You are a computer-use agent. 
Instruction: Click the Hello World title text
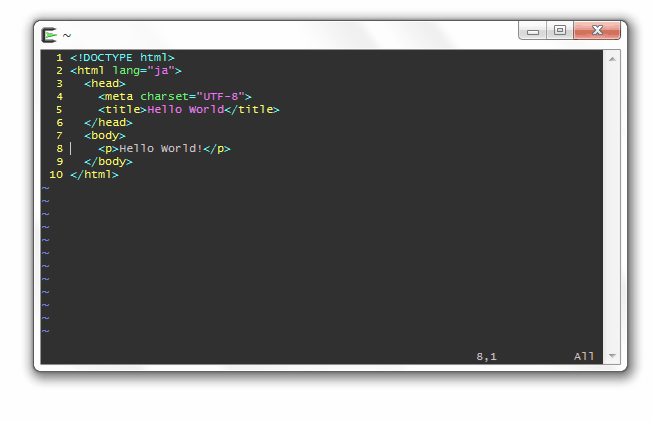tap(185, 109)
